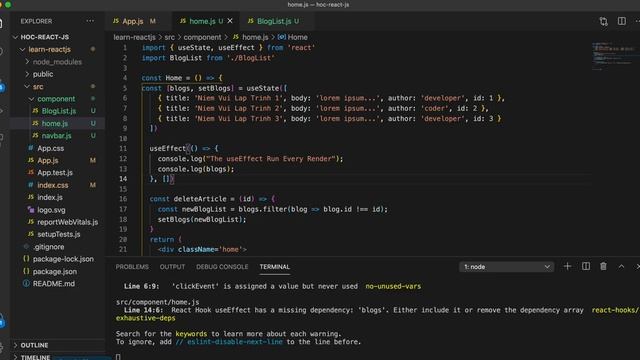Split the terminal pane

[x=586, y=267]
